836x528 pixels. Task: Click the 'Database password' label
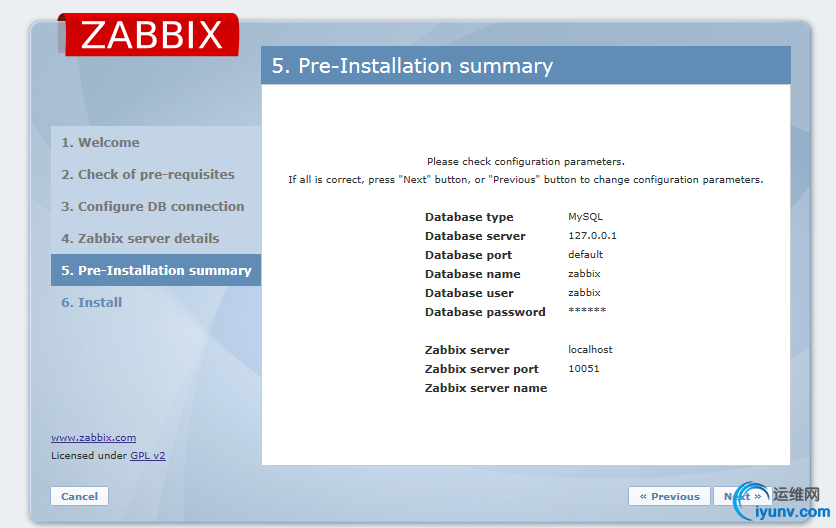pyautogui.click(x=485, y=312)
